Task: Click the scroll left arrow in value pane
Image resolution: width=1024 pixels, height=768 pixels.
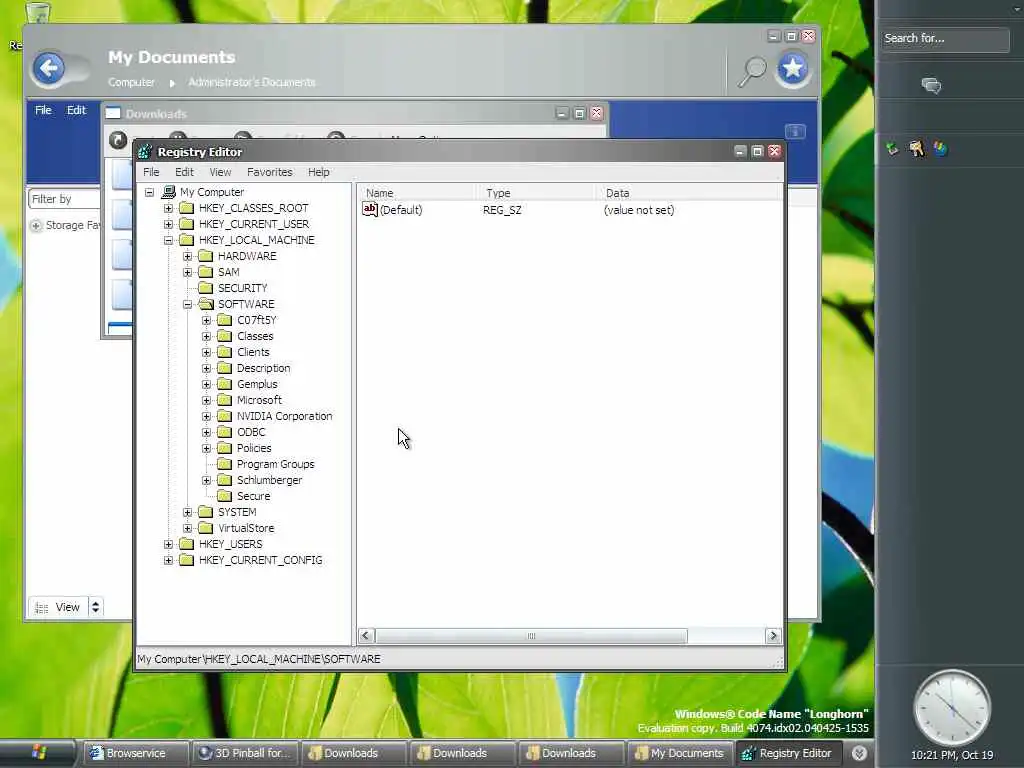Action: [x=366, y=635]
